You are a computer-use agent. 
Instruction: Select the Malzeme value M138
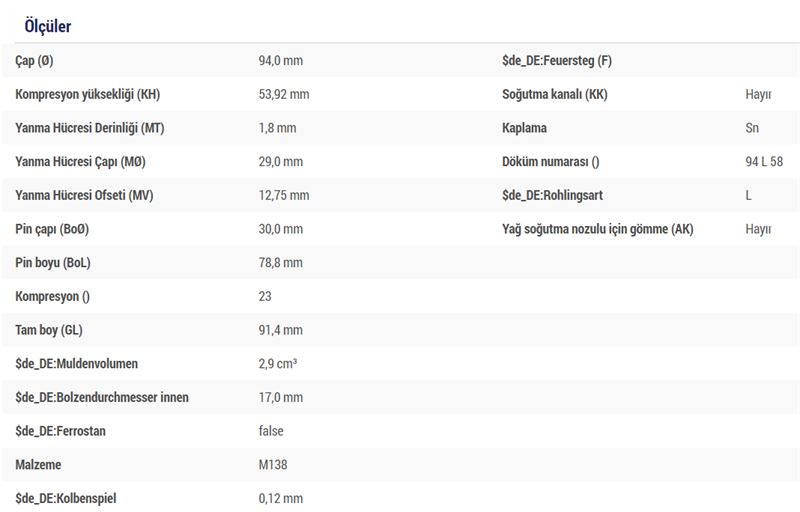[x=275, y=465]
